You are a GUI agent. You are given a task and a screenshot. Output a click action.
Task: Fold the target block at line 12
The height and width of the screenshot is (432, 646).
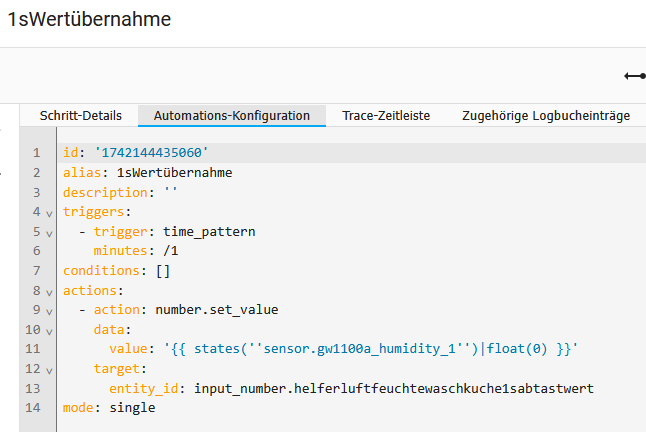pyautogui.click(x=49, y=371)
